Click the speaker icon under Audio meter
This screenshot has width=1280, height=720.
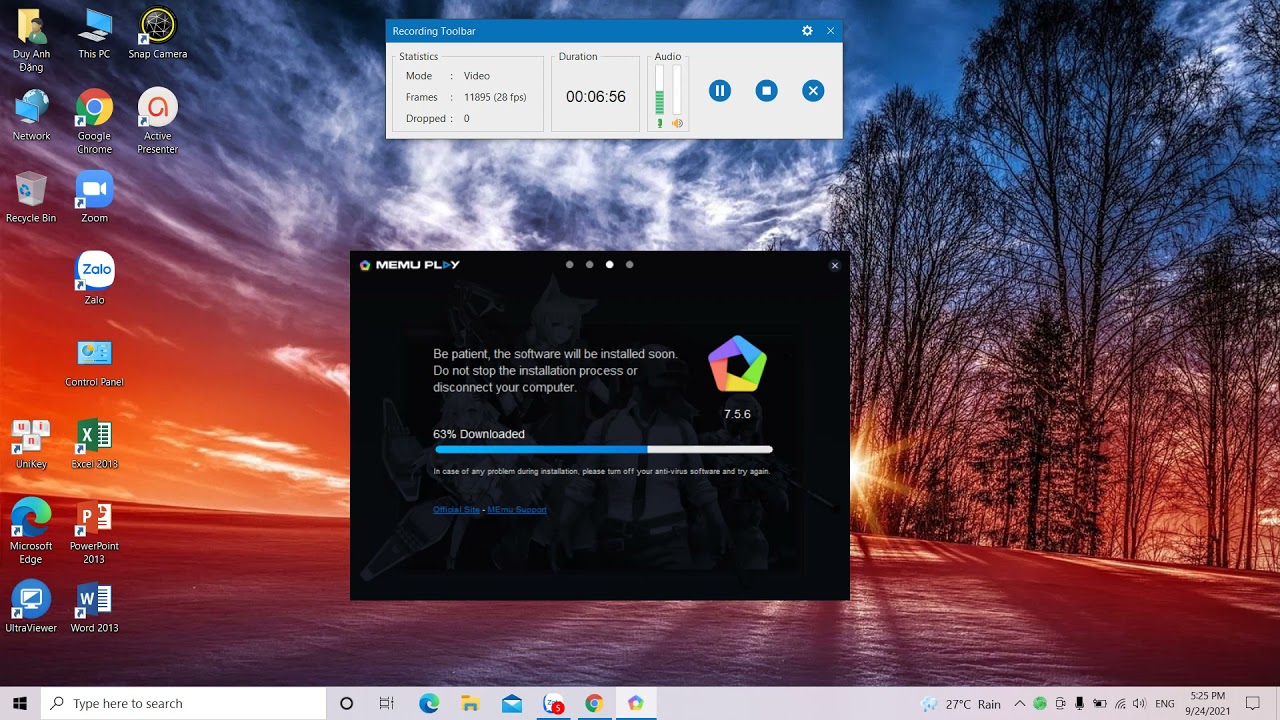click(677, 123)
